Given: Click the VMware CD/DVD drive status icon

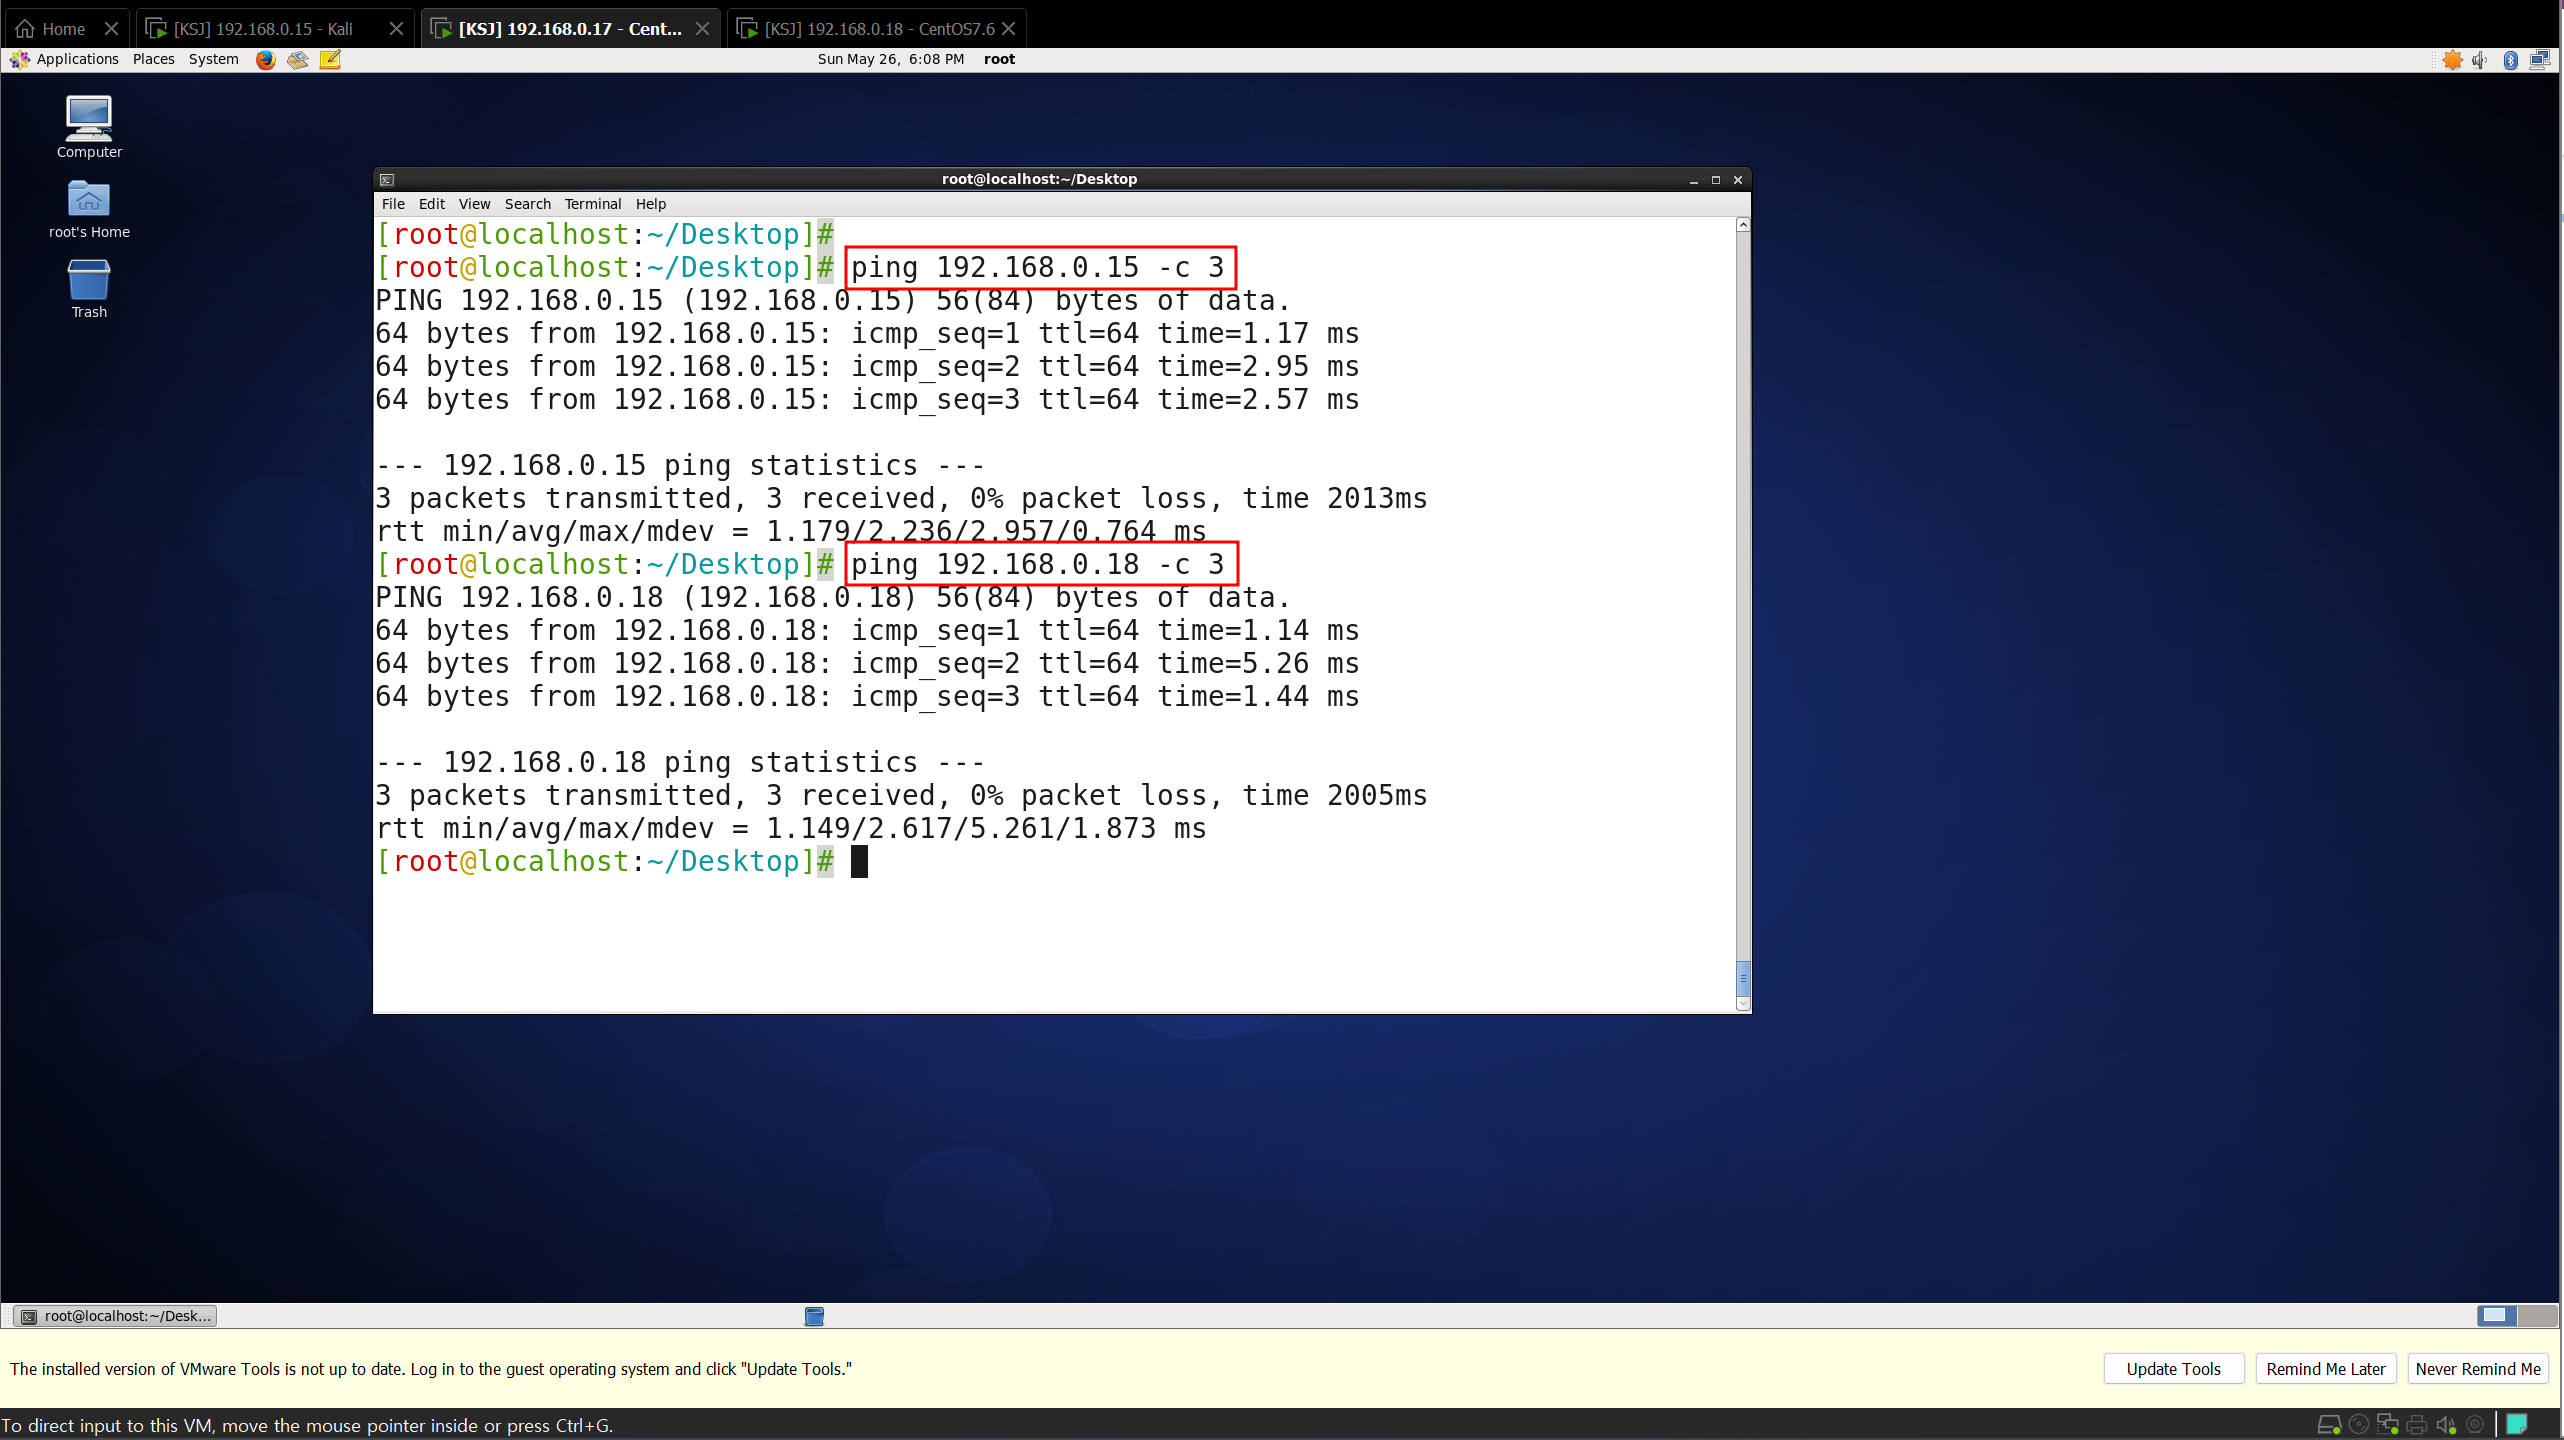Looking at the screenshot, I should coord(2358,1425).
